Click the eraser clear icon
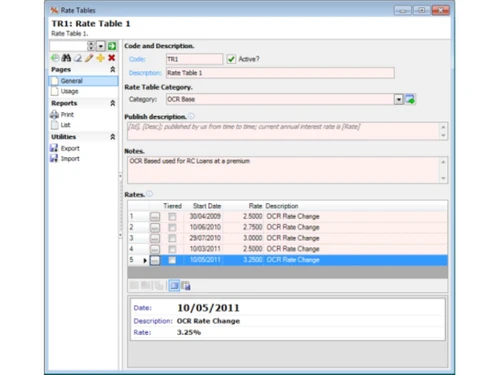Image resolution: width=500 pixels, height=375 pixels. click(77, 58)
